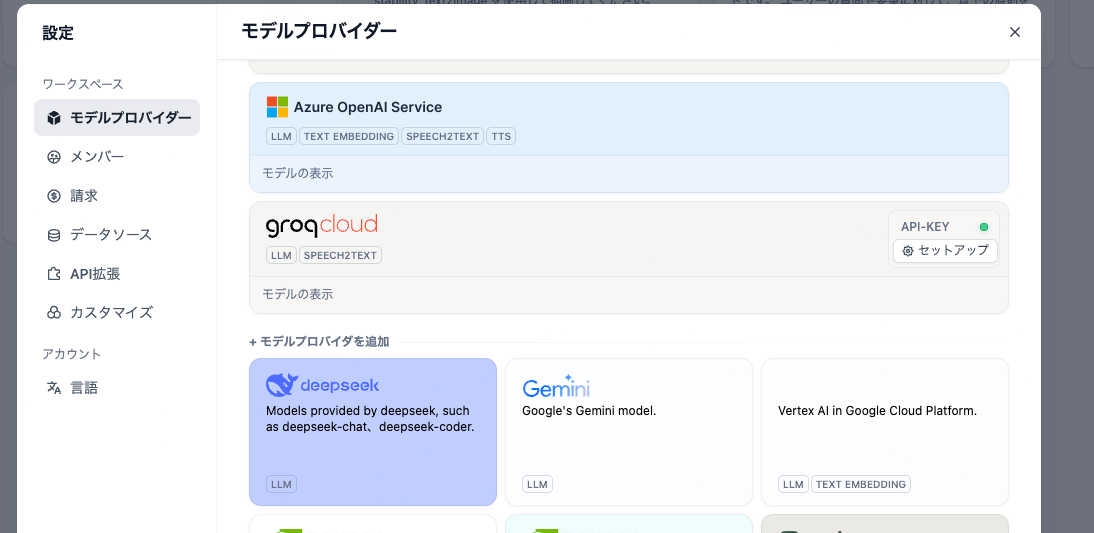Viewport: 1094px width, 533px height.
Task: Click the 請求 dollar coin icon
Action: point(54,196)
